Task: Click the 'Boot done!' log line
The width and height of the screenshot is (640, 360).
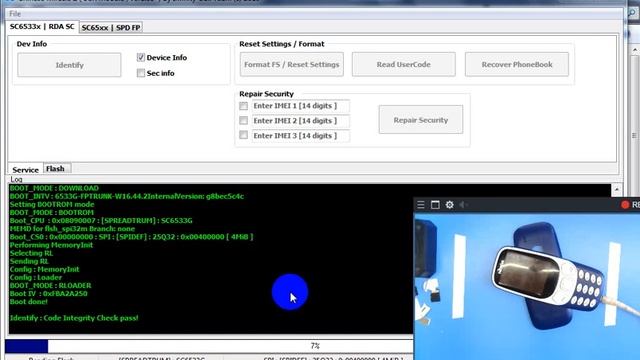Action: (x=29, y=302)
